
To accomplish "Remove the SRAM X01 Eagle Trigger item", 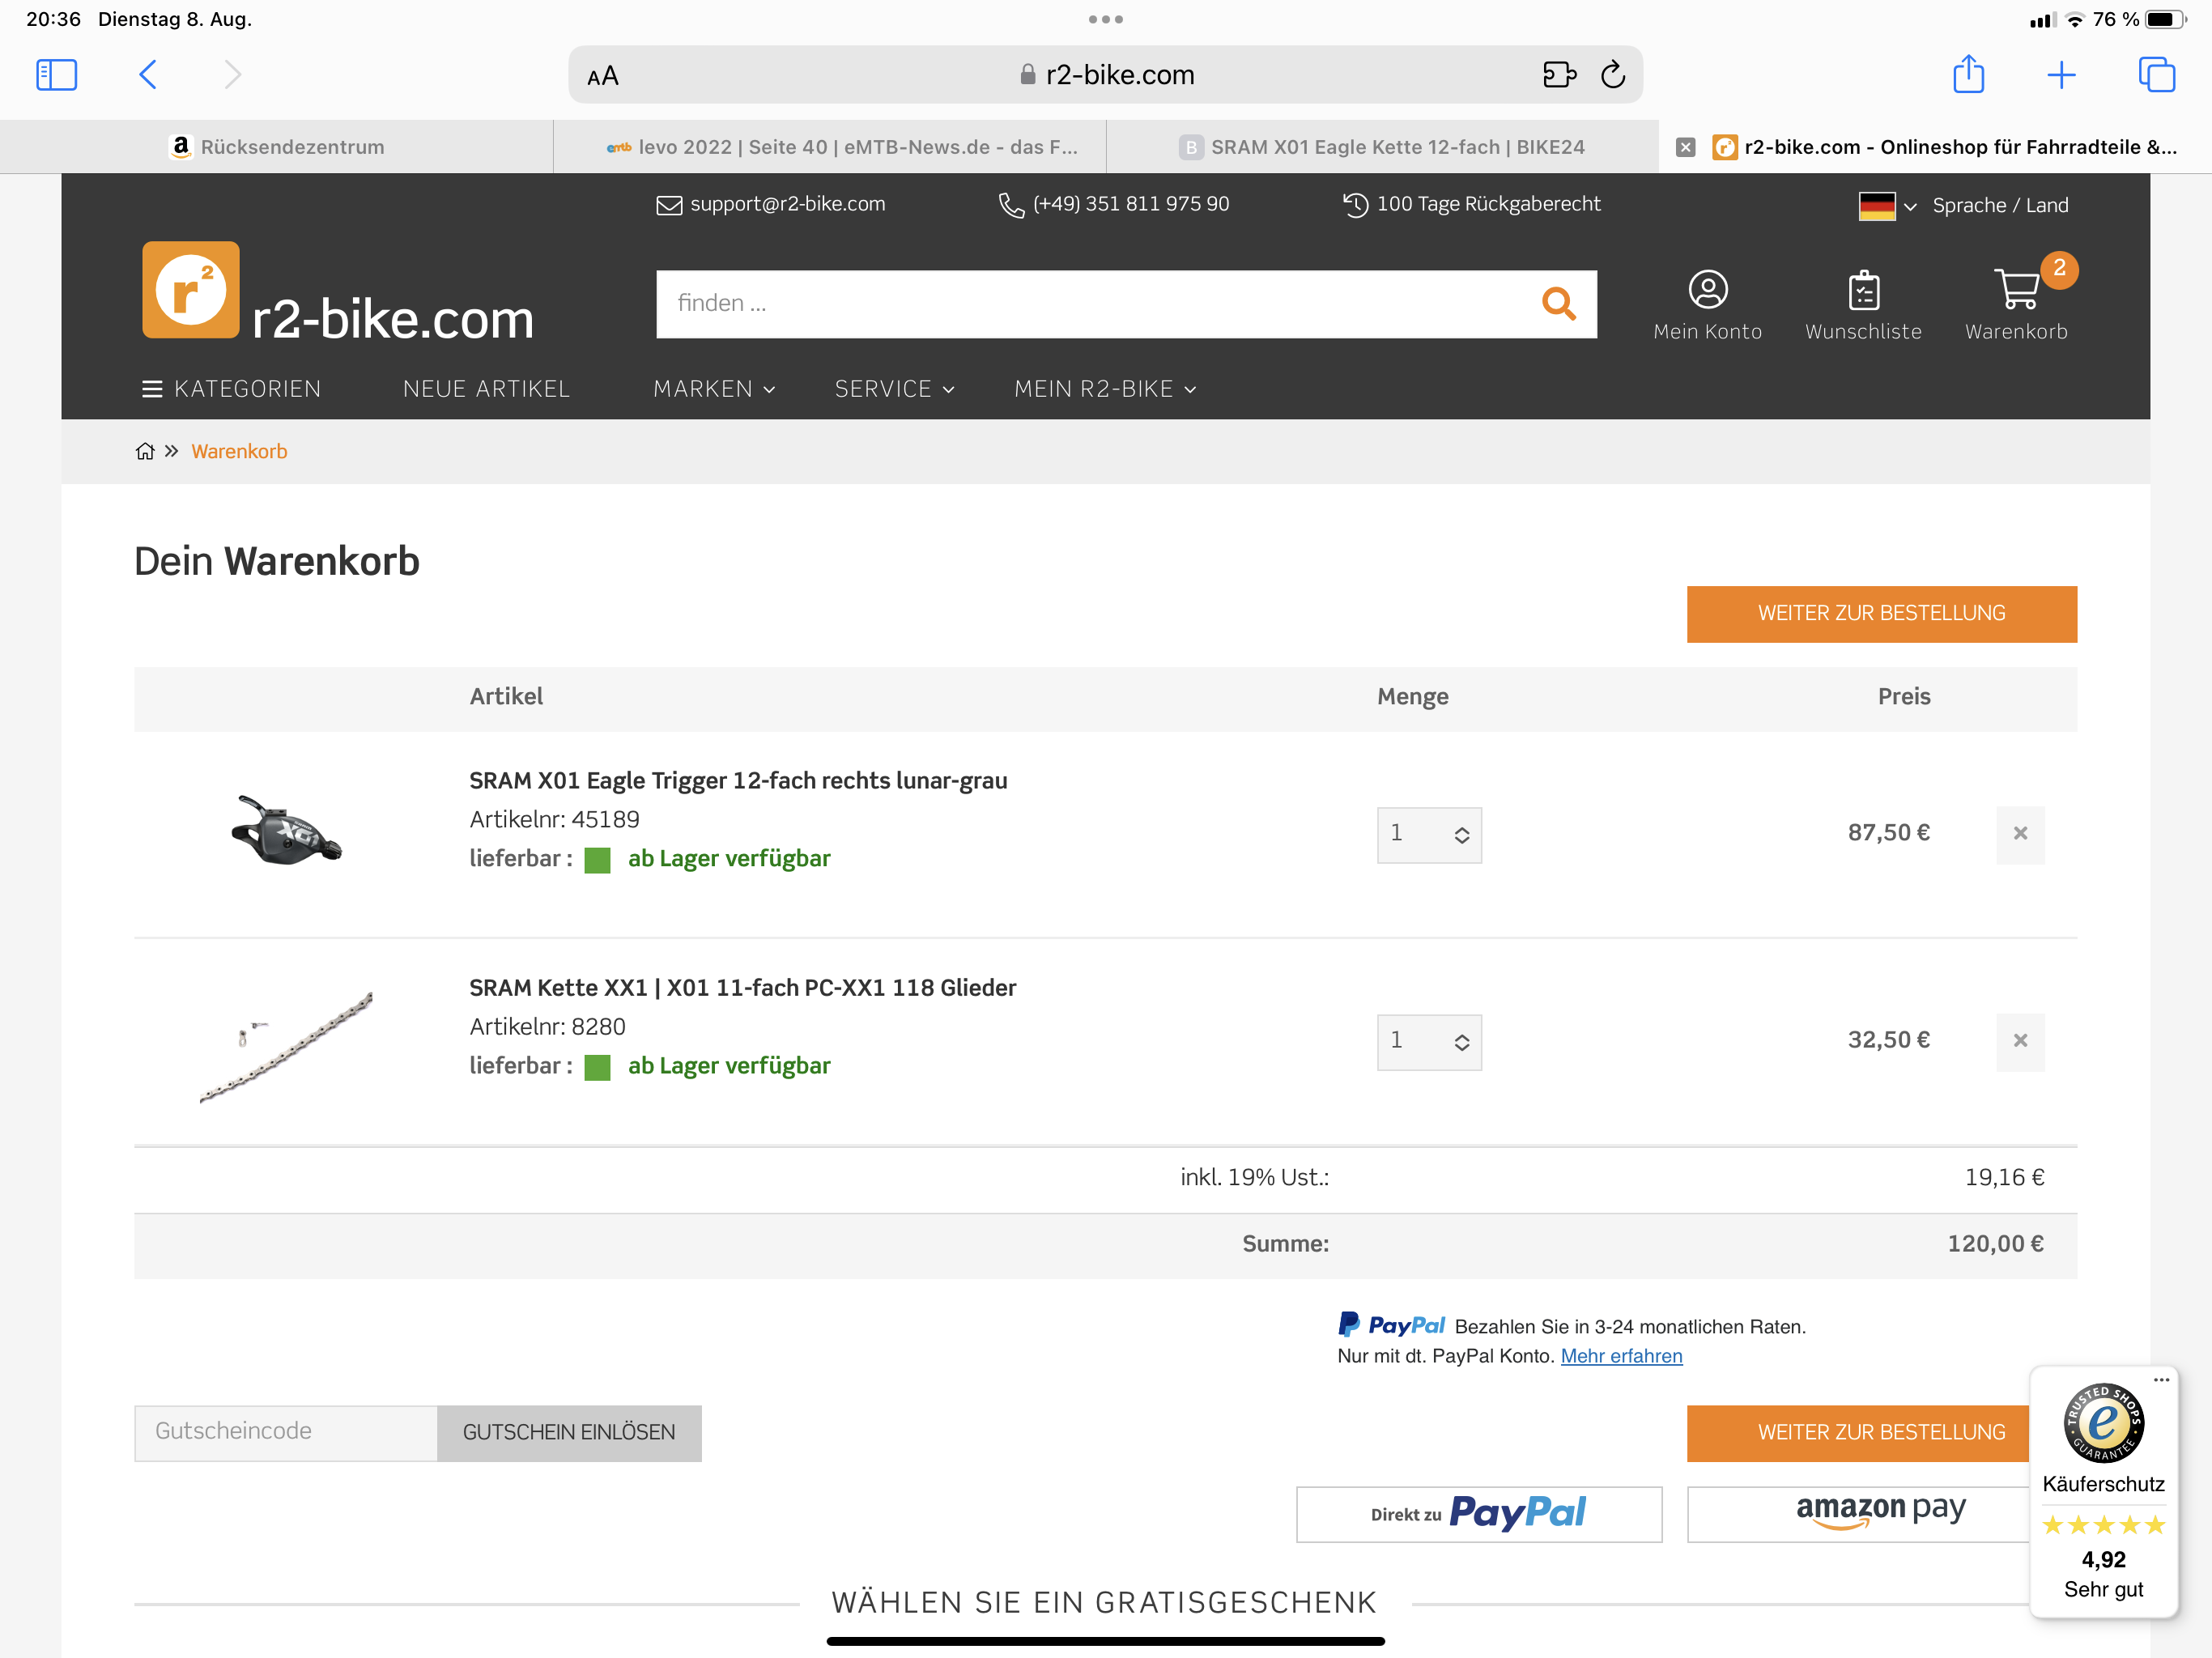I will (2020, 834).
